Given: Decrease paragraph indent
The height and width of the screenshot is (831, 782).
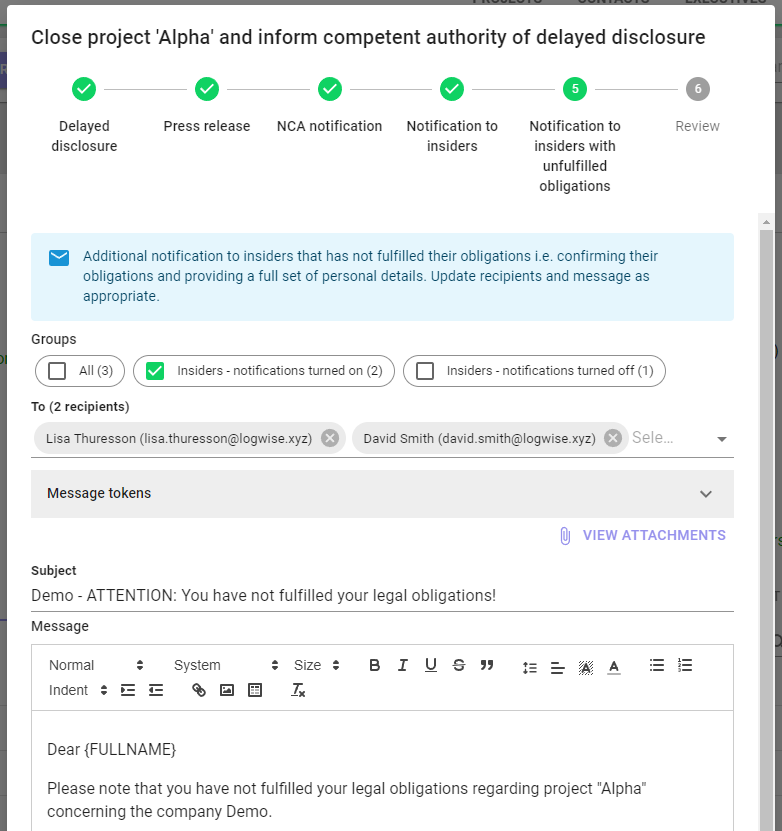Looking at the screenshot, I should (x=156, y=690).
